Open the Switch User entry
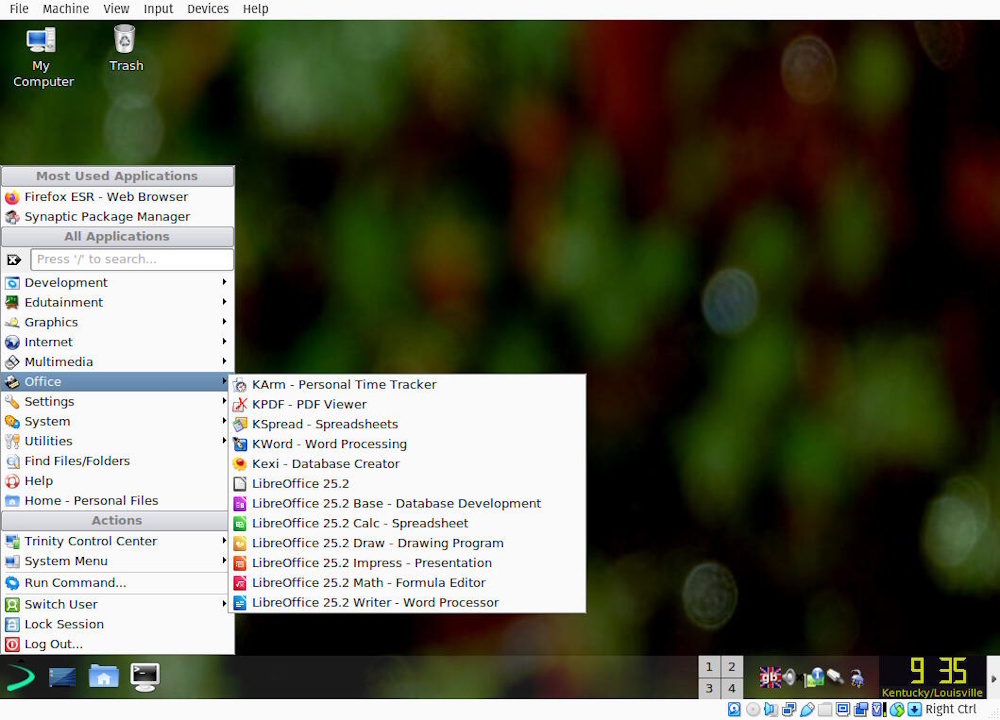This screenshot has width=1000, height=720. pyautogui.click(x=117, y=604)
